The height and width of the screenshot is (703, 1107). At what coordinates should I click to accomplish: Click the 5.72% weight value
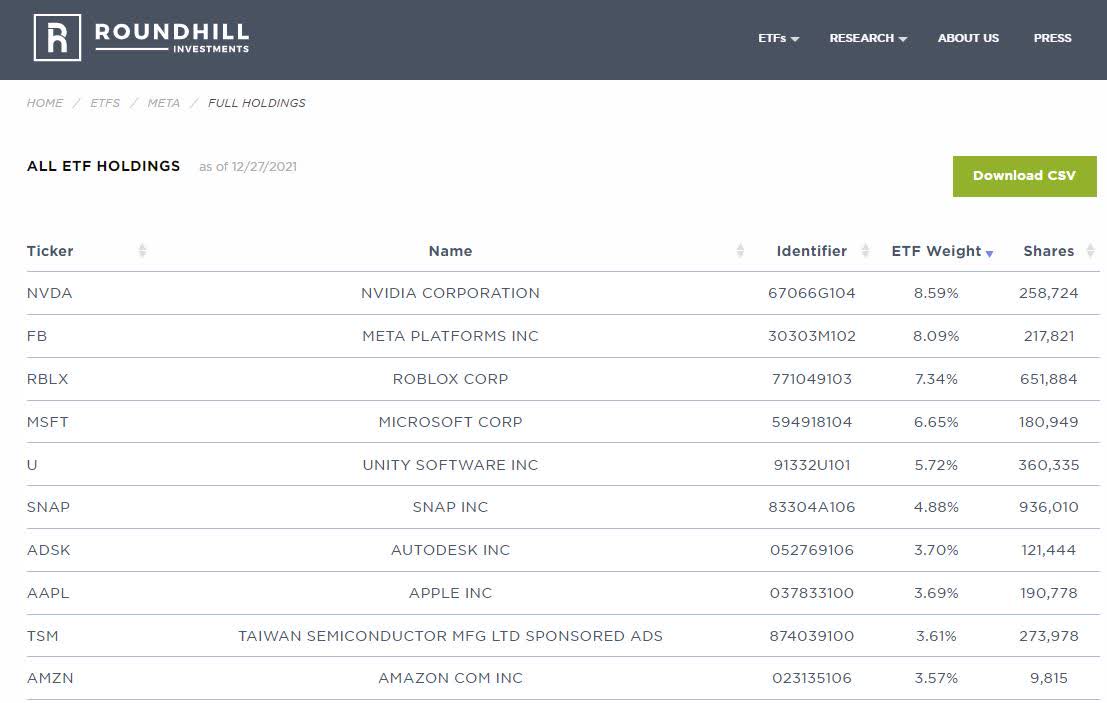[936, 465]
